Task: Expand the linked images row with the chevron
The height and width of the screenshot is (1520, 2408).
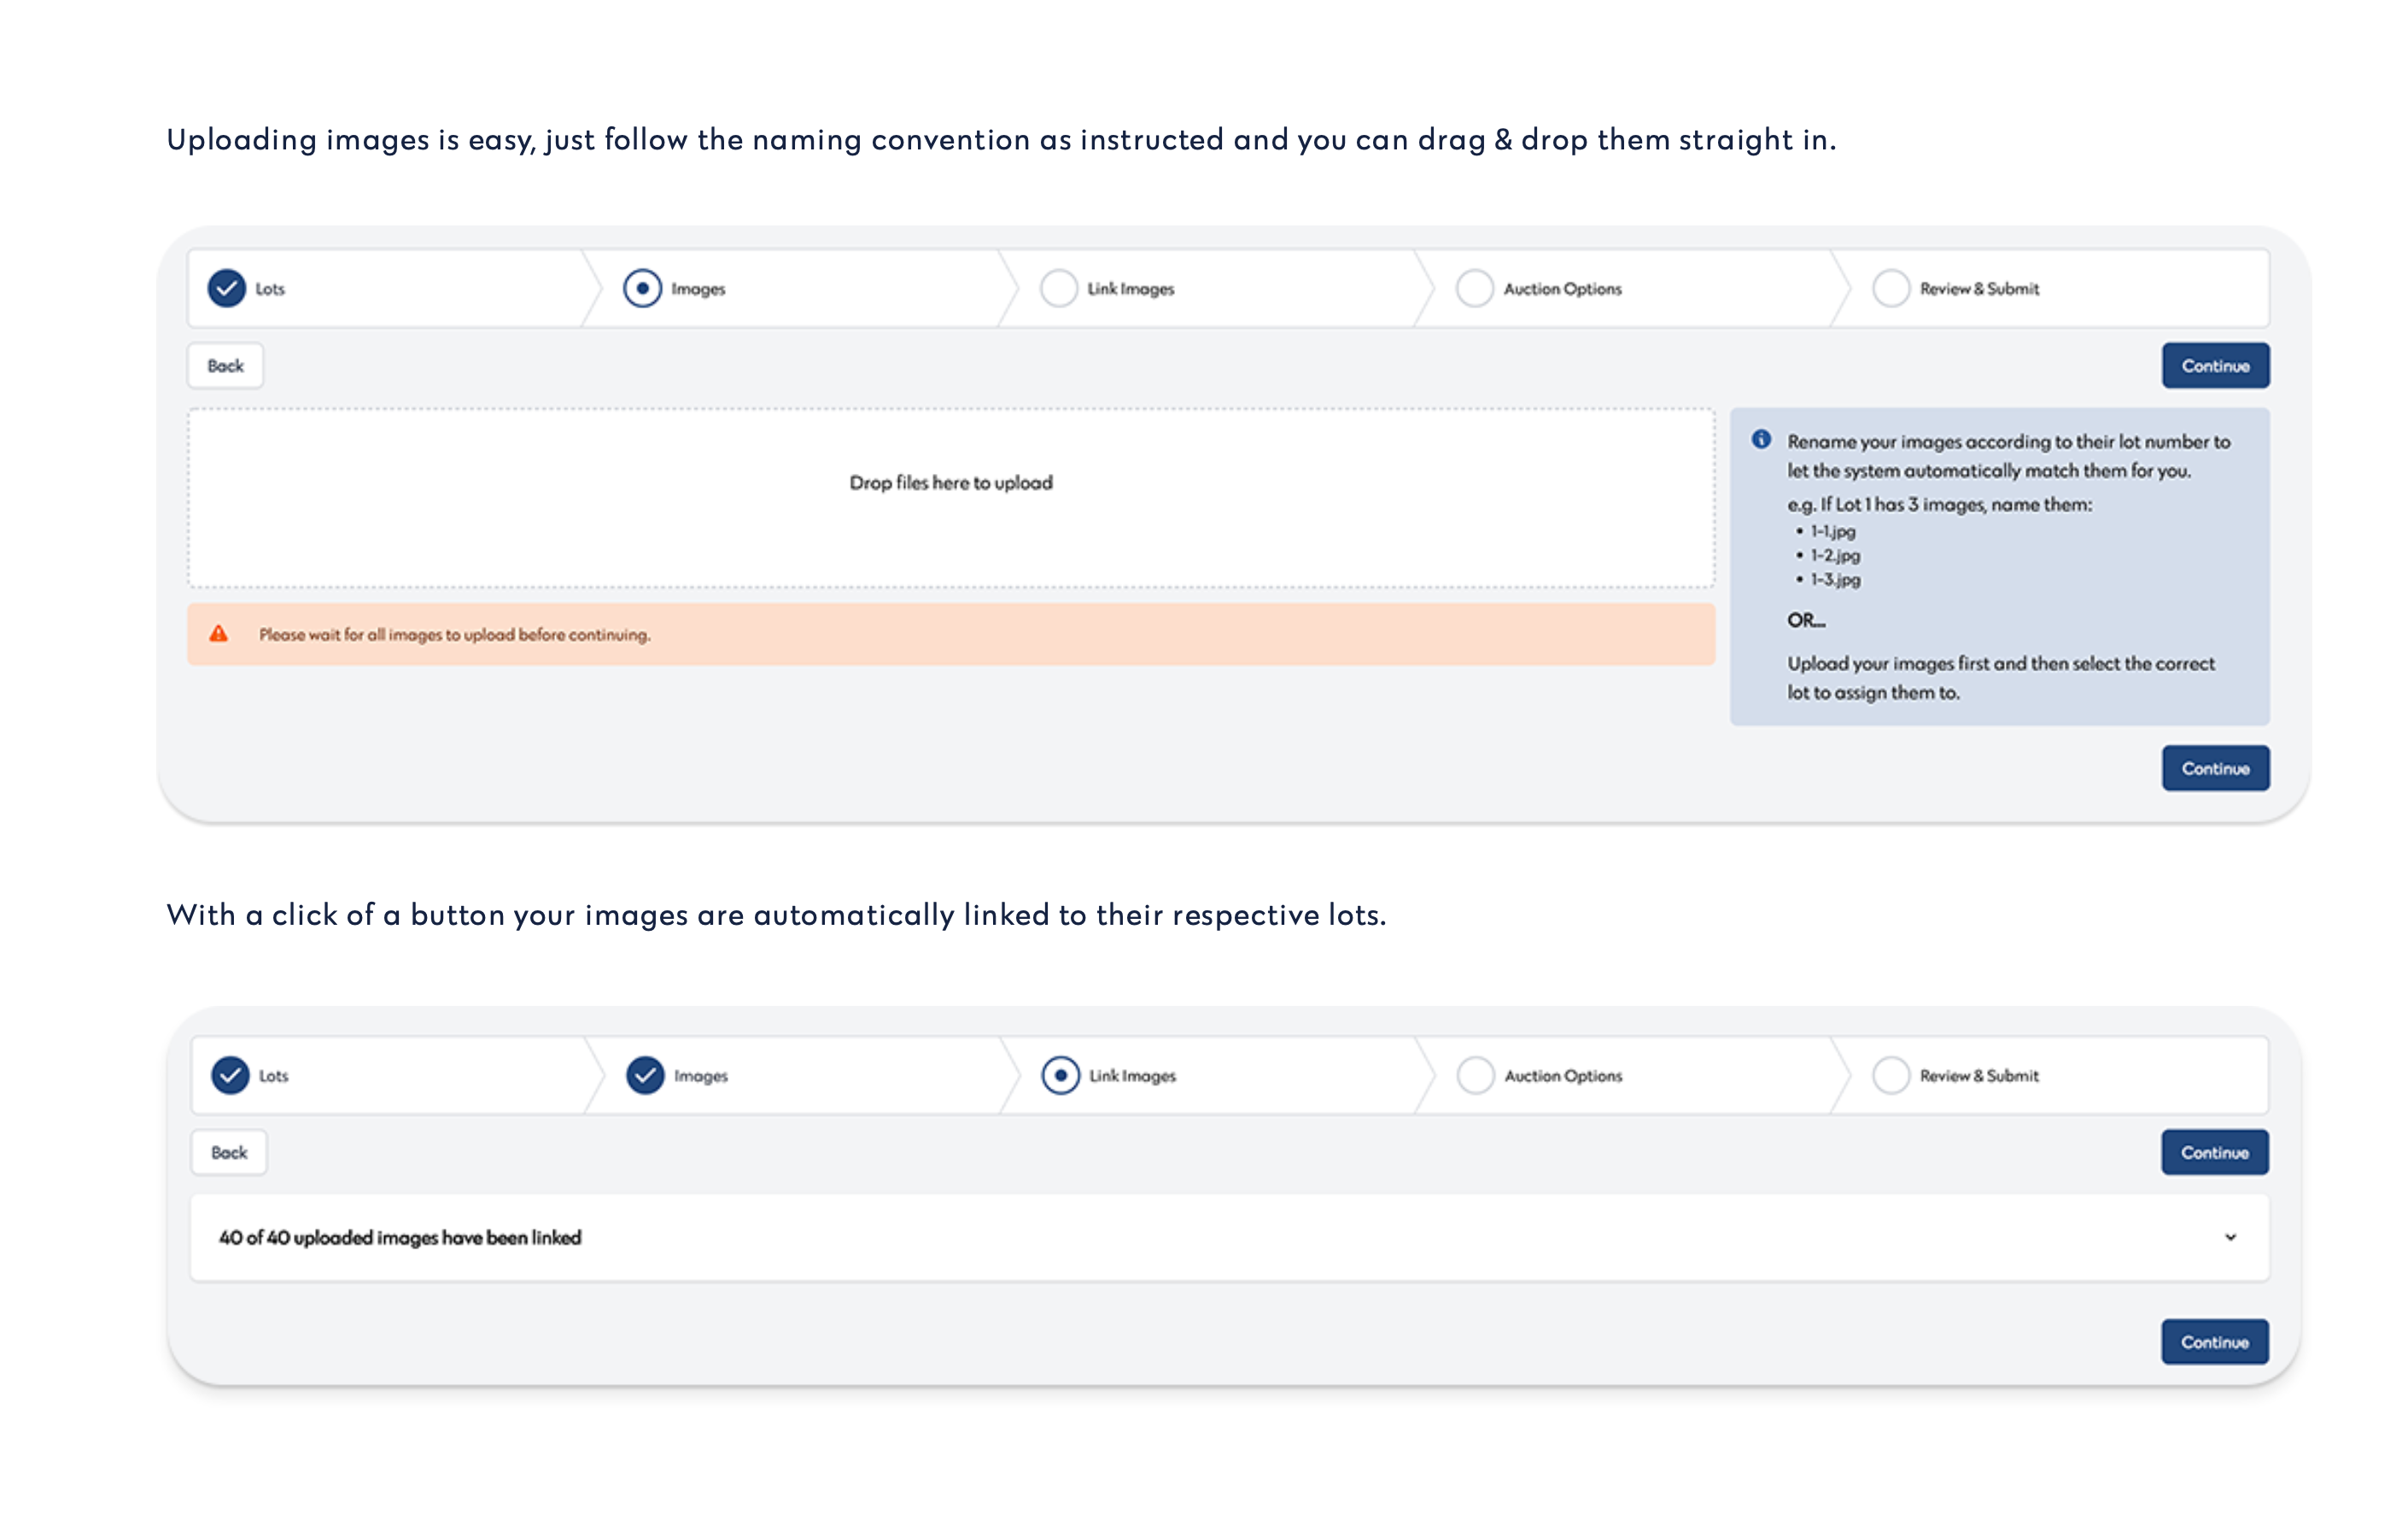Action: click(x=2230, y=1238)
